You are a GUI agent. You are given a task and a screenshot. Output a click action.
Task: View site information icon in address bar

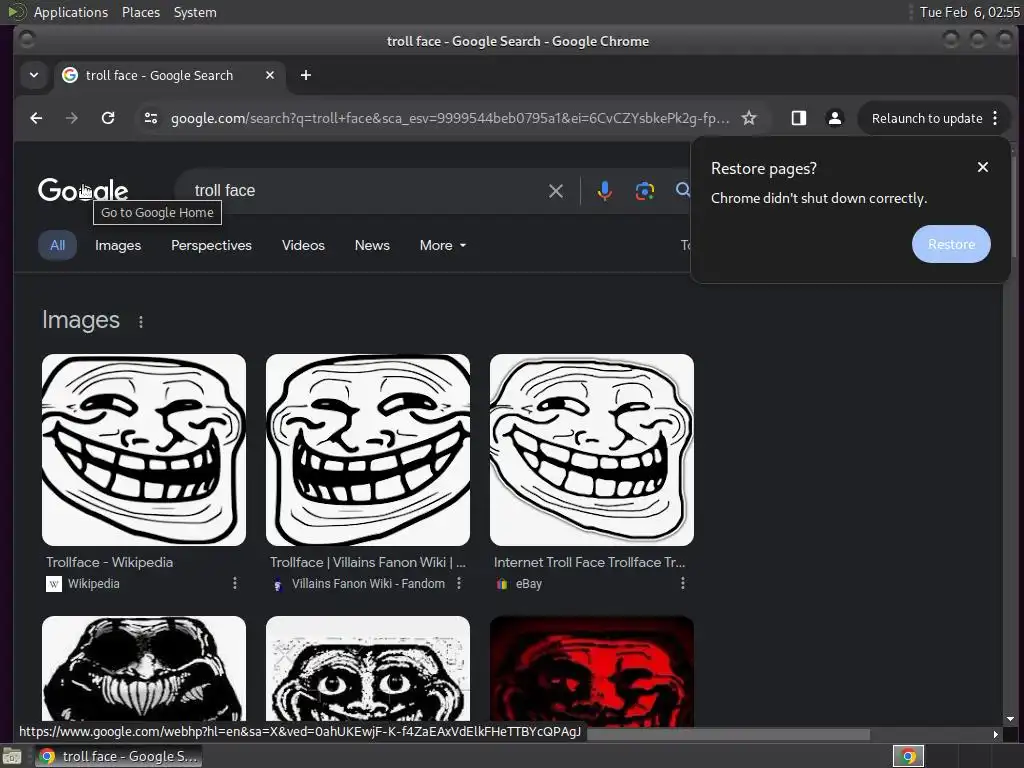tap(151, 118)
